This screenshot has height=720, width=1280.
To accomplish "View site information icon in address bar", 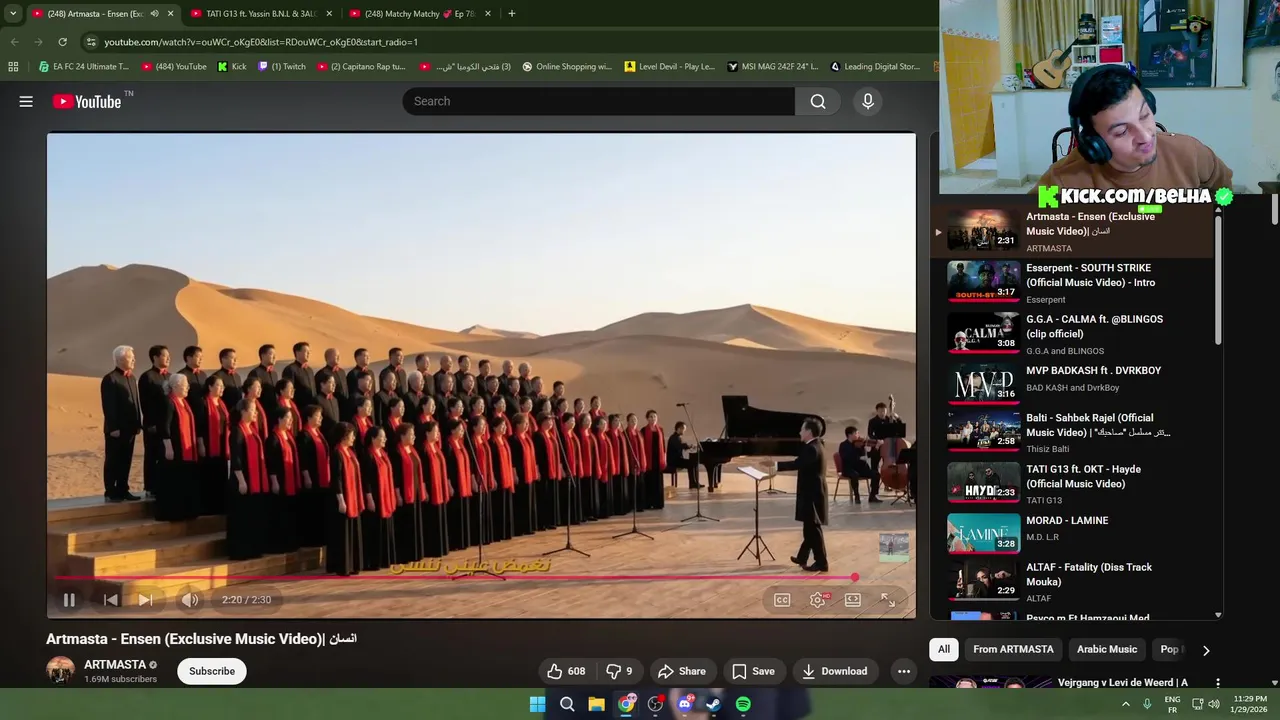I will (x=91, y=42).
